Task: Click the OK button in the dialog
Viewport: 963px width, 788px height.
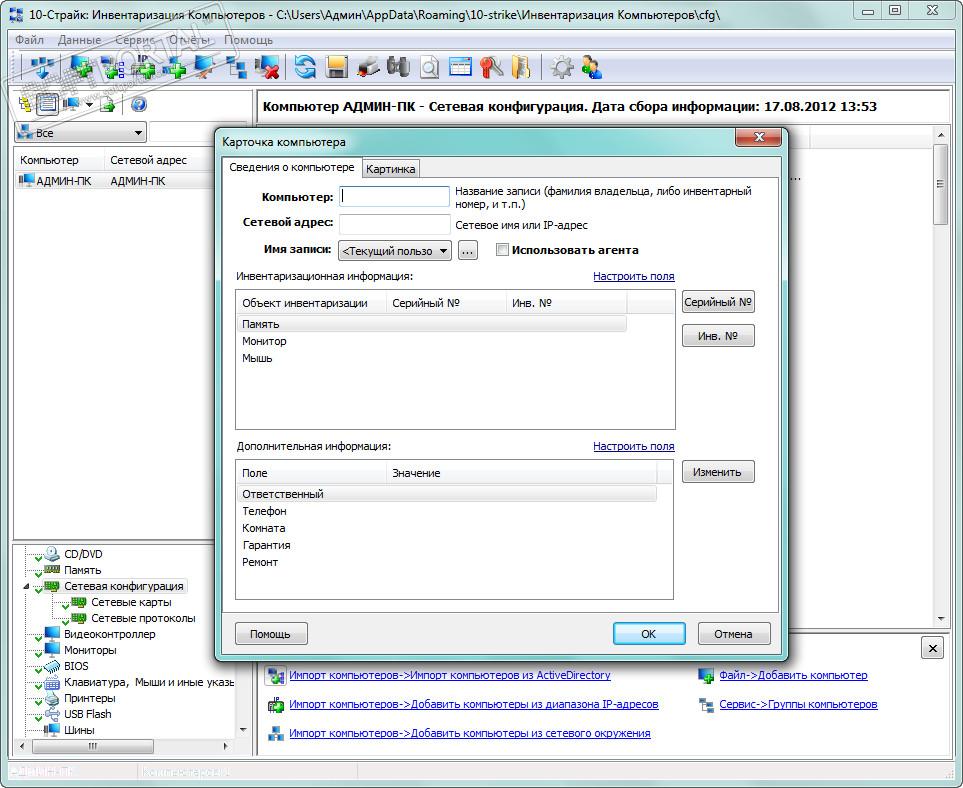Action: [x=649, y=634]
